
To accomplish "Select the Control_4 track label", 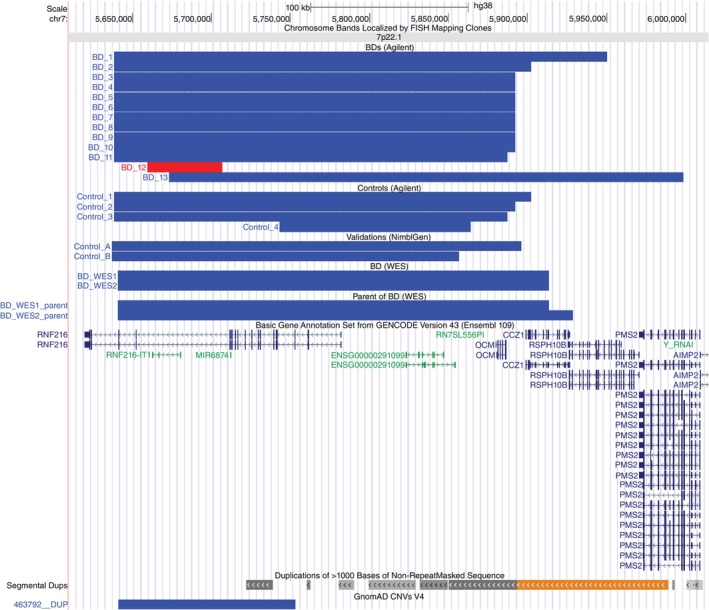I will (260, 227).
